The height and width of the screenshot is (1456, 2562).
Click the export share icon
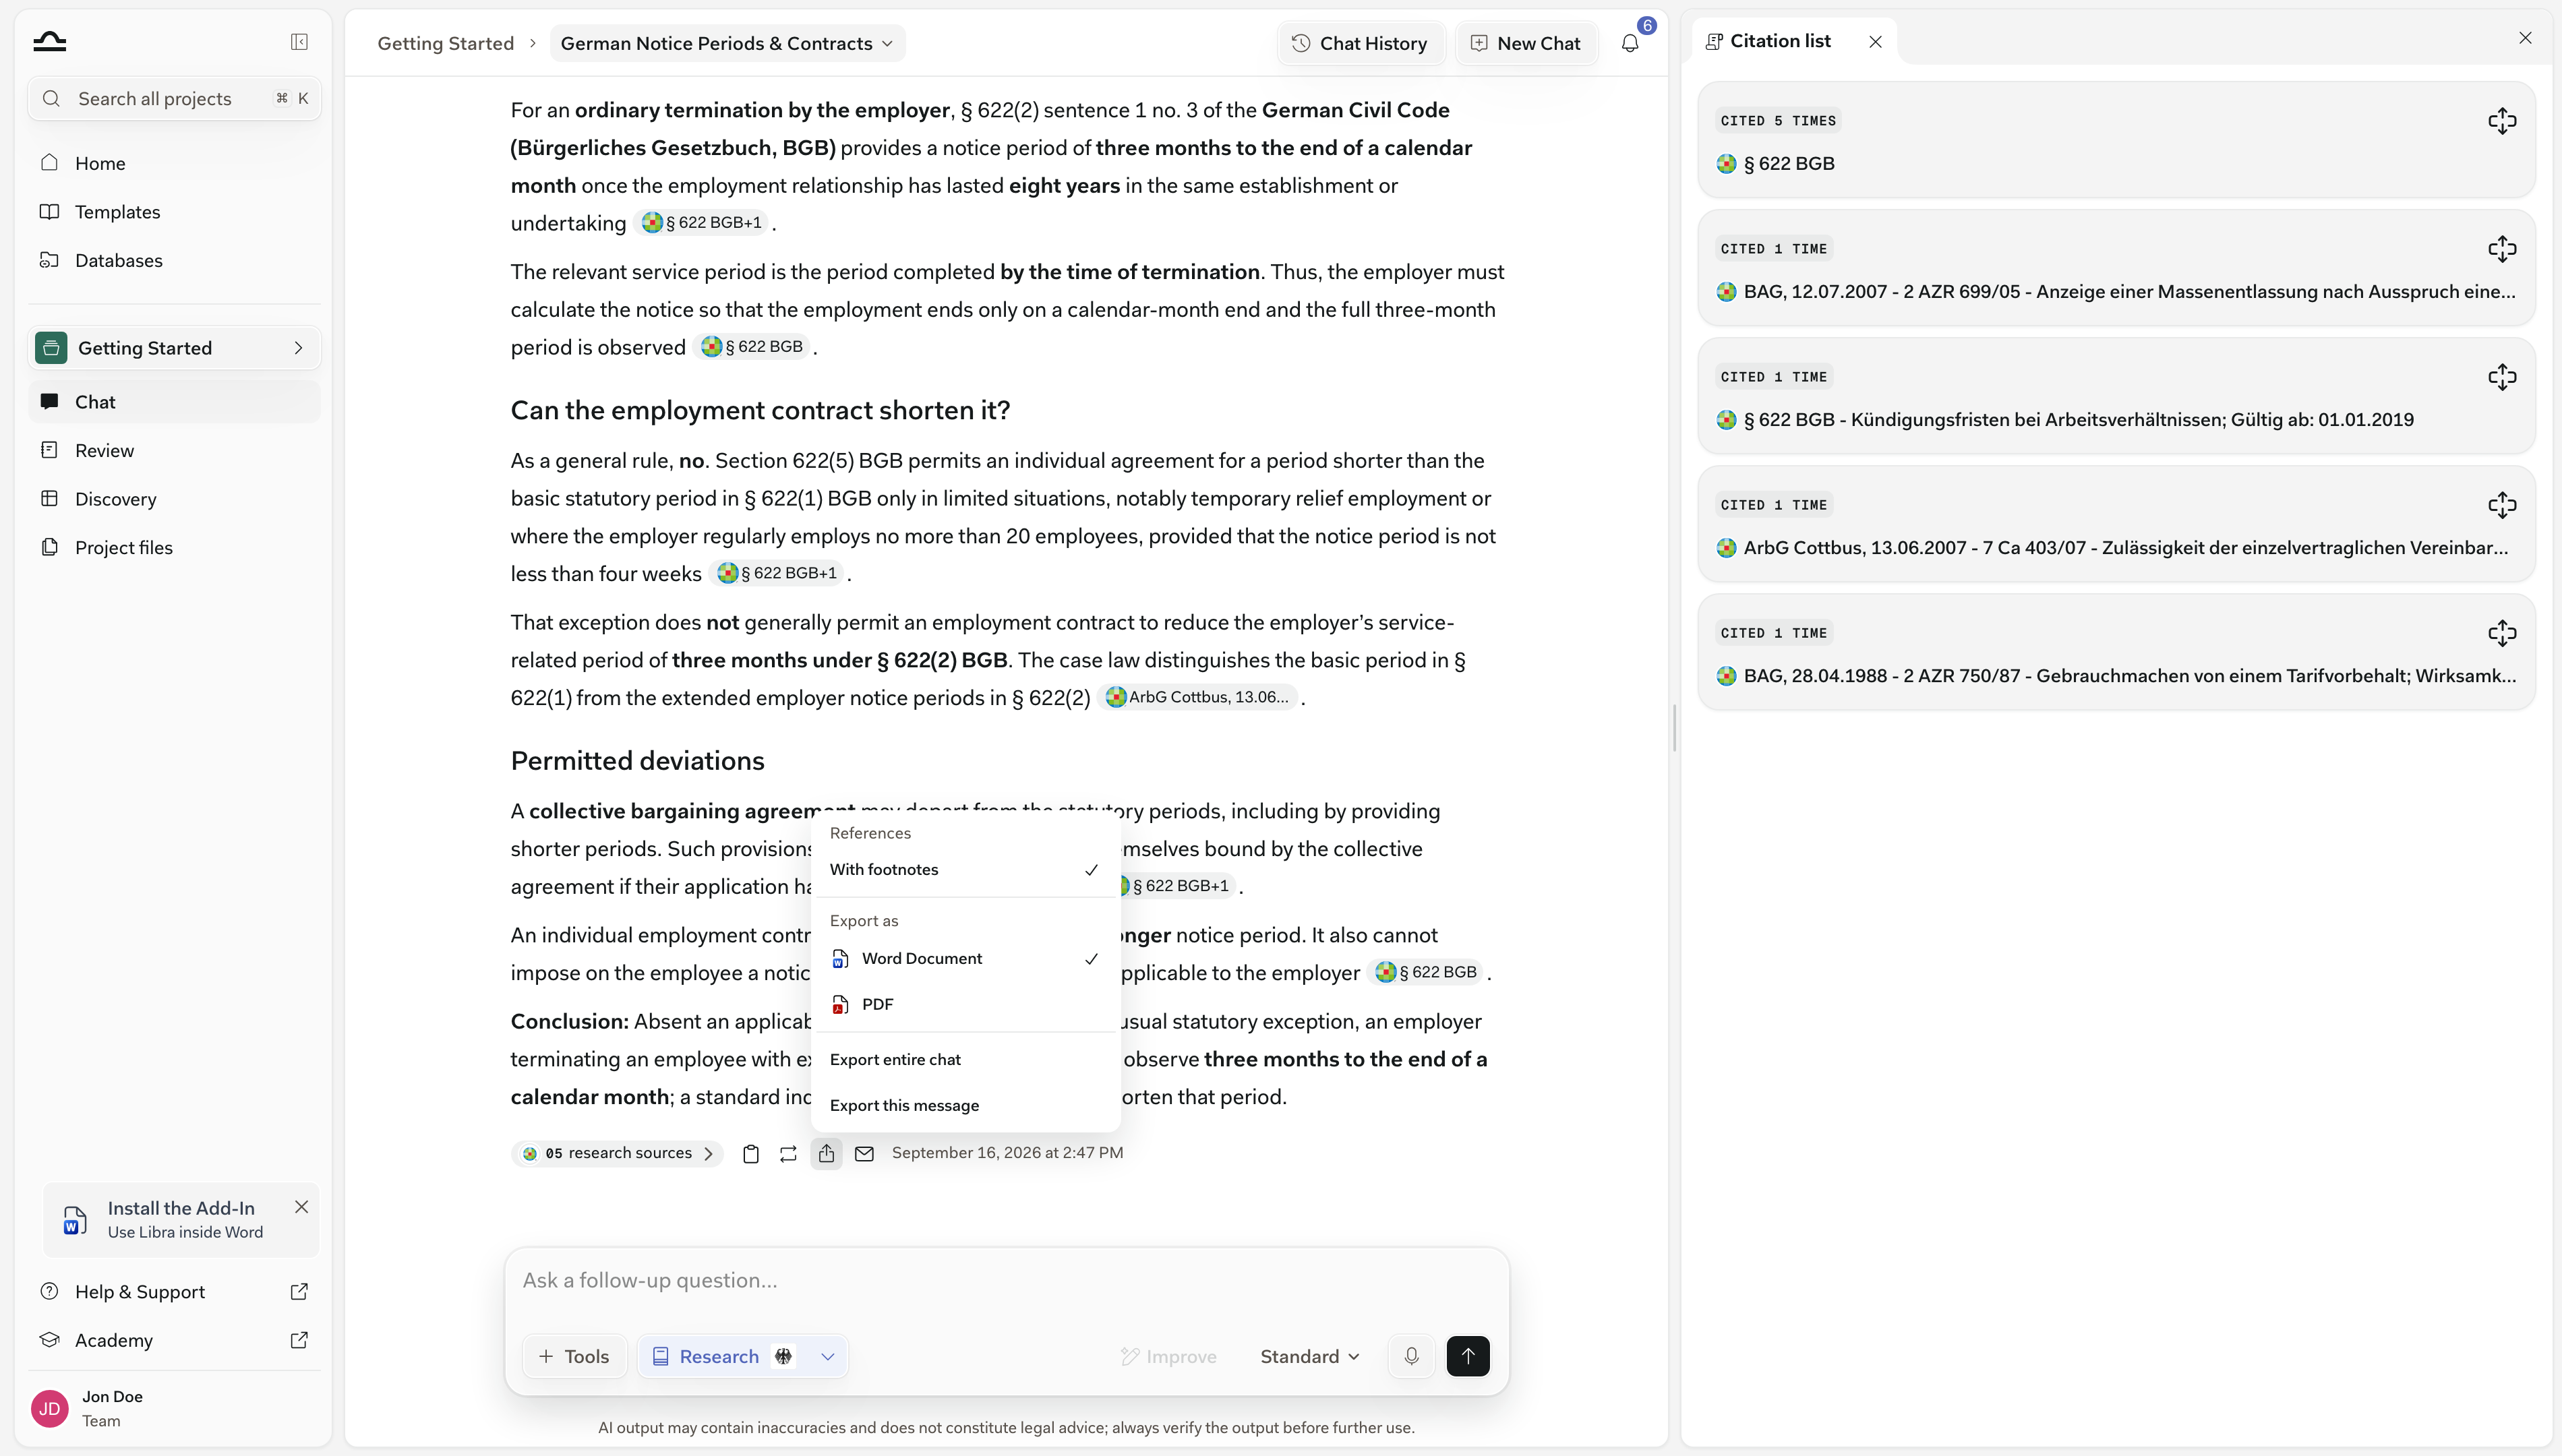[826, 1153]
